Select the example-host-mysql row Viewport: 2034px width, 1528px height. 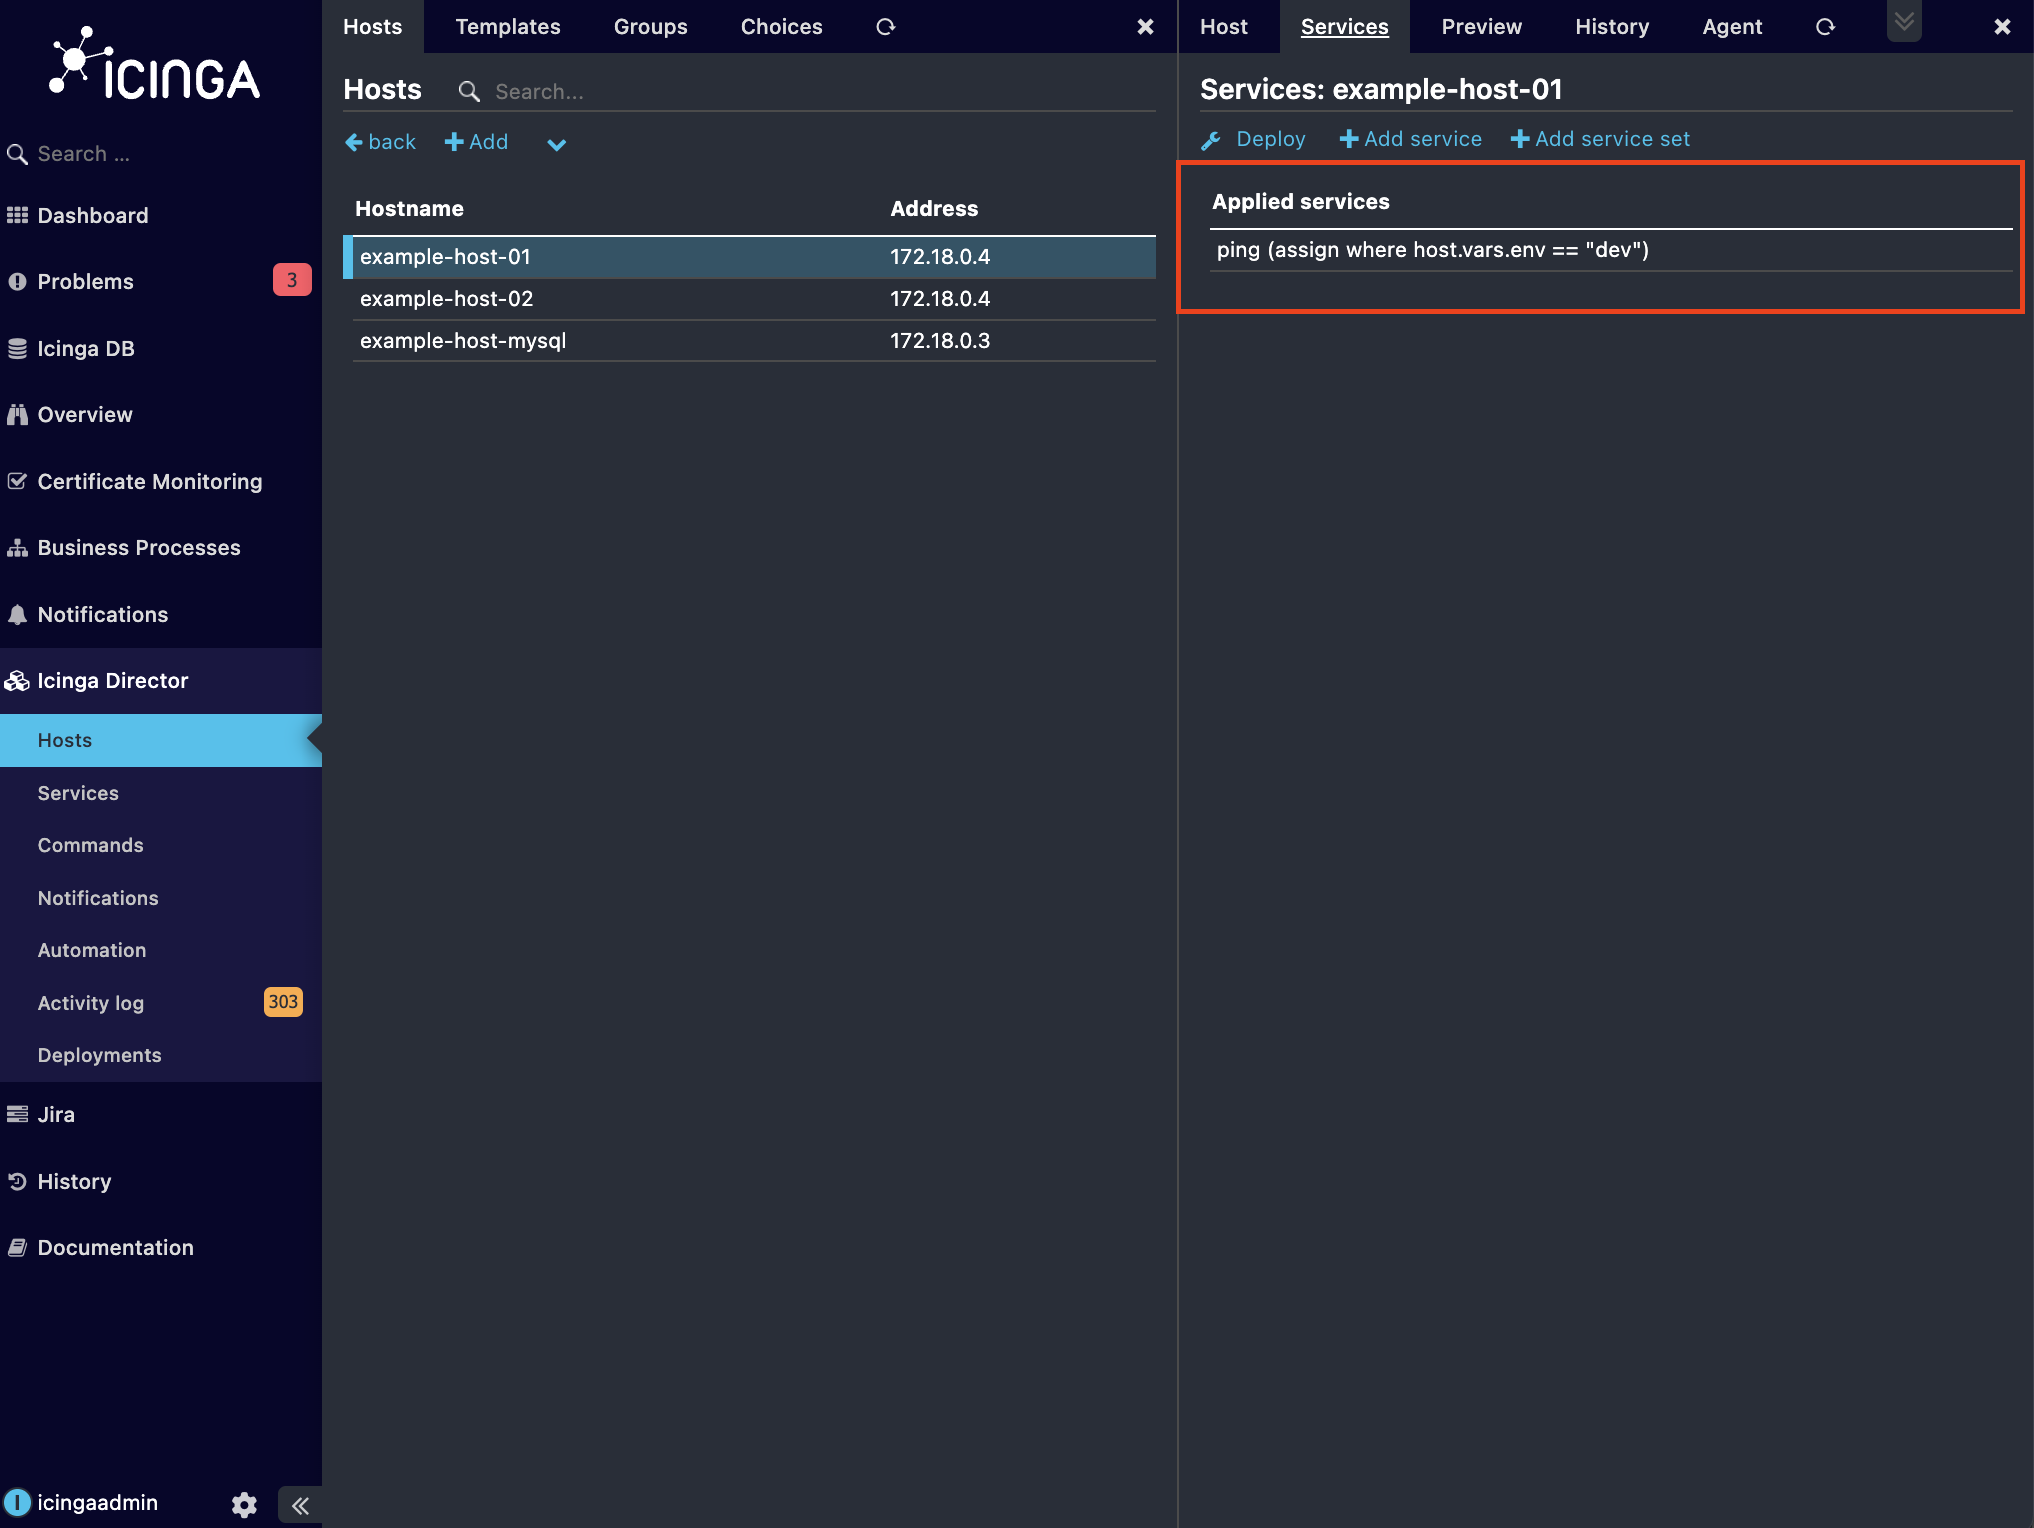(754, 341)
